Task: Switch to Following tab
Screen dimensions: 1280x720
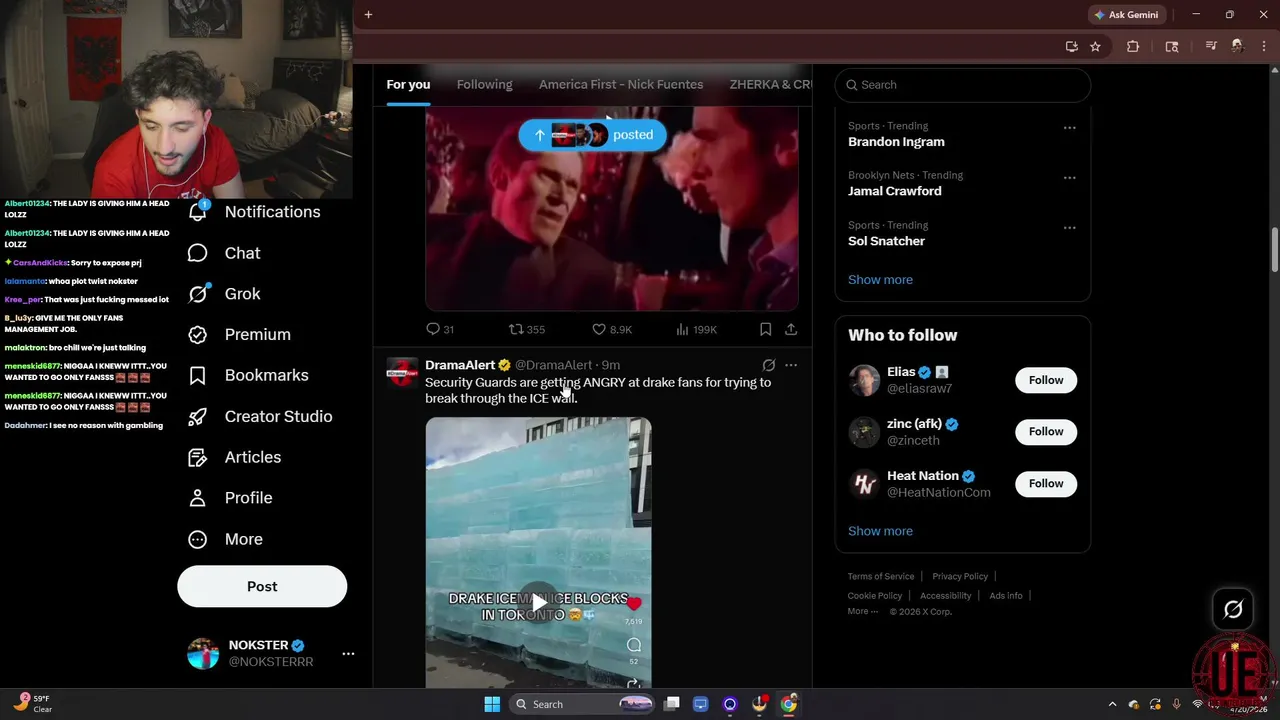Action: pos(484,84)
